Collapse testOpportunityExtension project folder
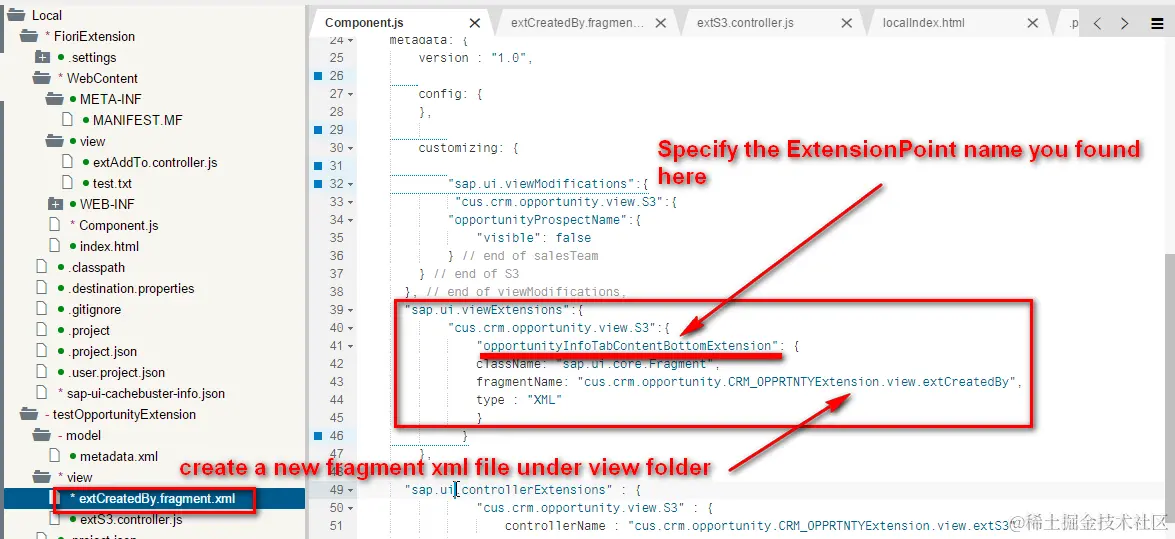The image size is (1175, 539). (28, 414)
